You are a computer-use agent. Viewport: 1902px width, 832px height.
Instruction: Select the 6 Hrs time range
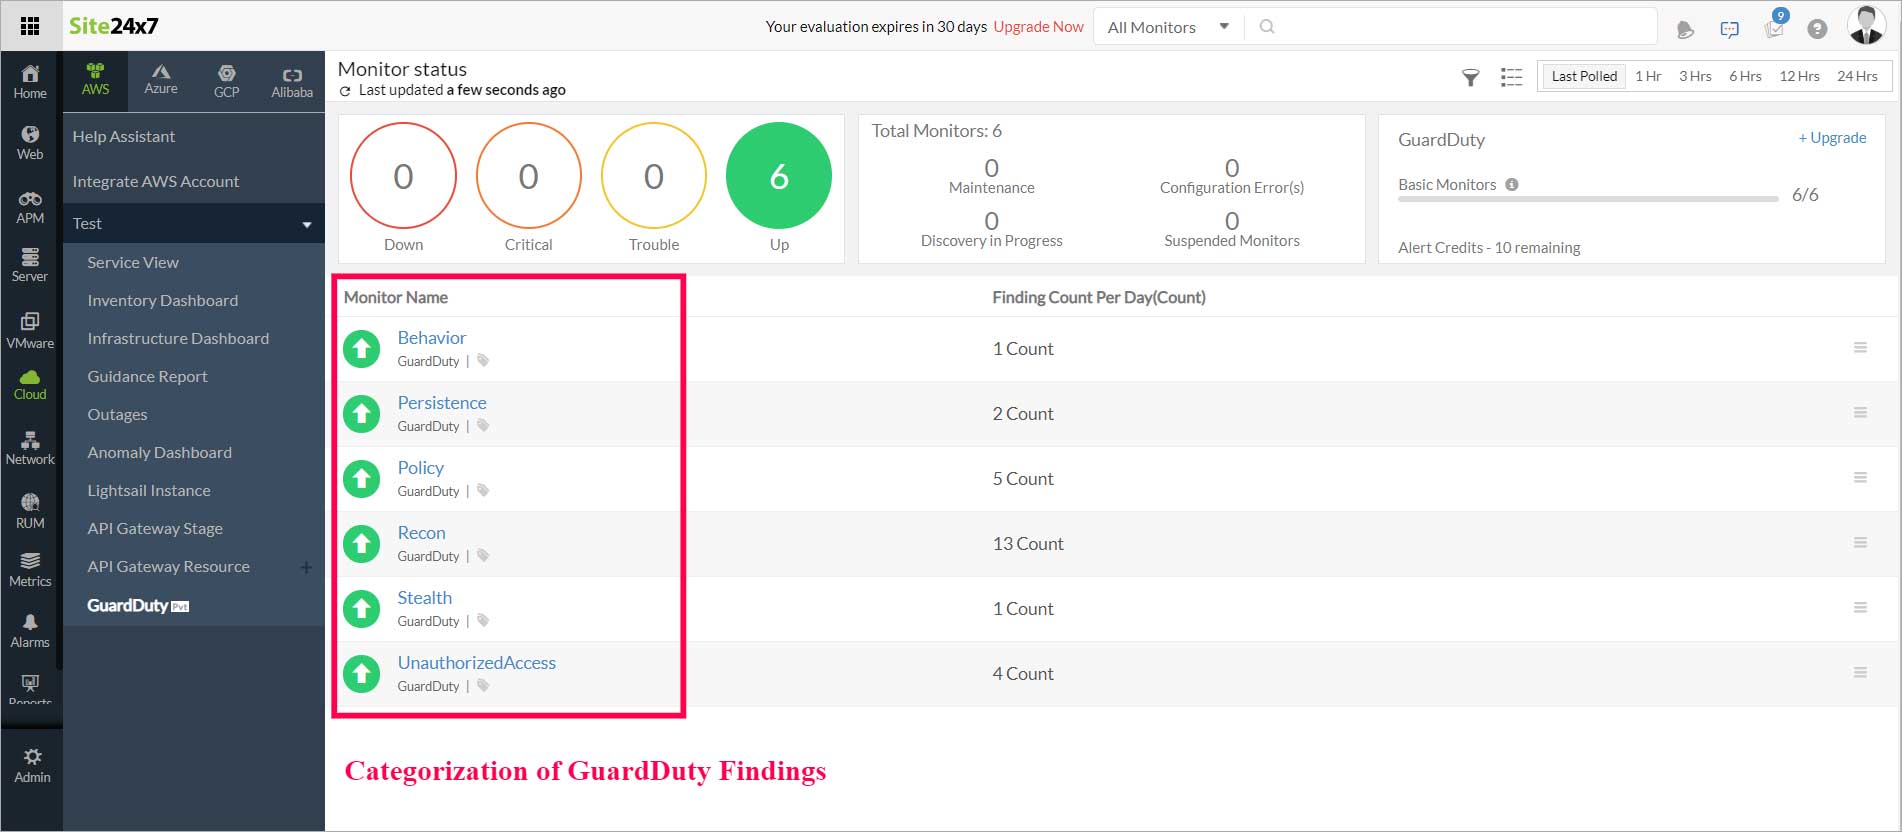pos(1745,76)
